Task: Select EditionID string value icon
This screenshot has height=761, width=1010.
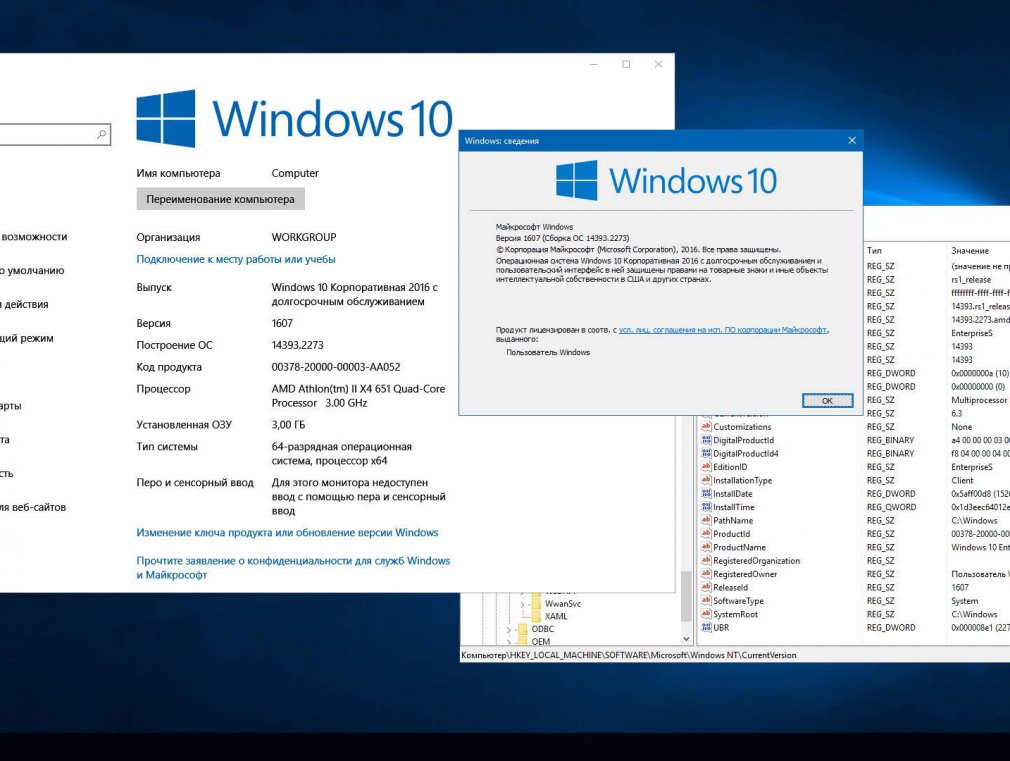Action: pos(706,467)
